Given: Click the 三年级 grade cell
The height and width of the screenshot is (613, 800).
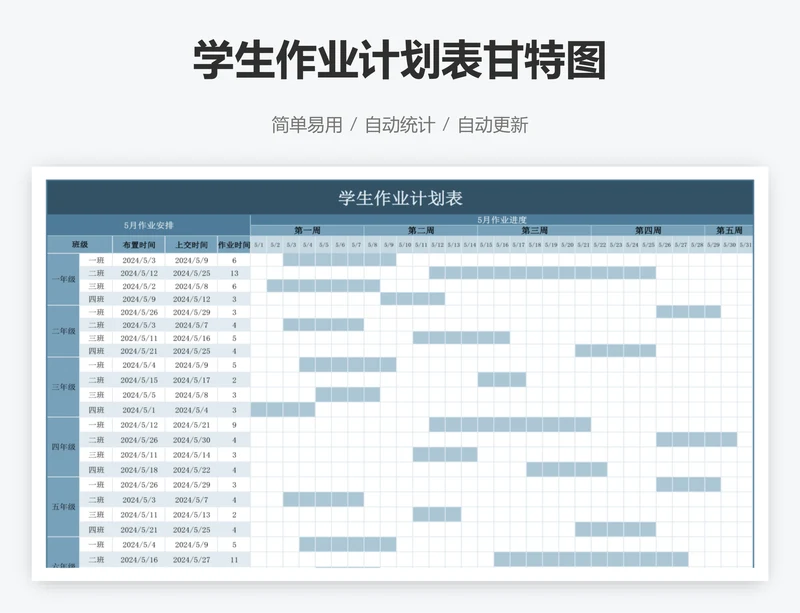Looking at the screenshot, I should 63,387.
